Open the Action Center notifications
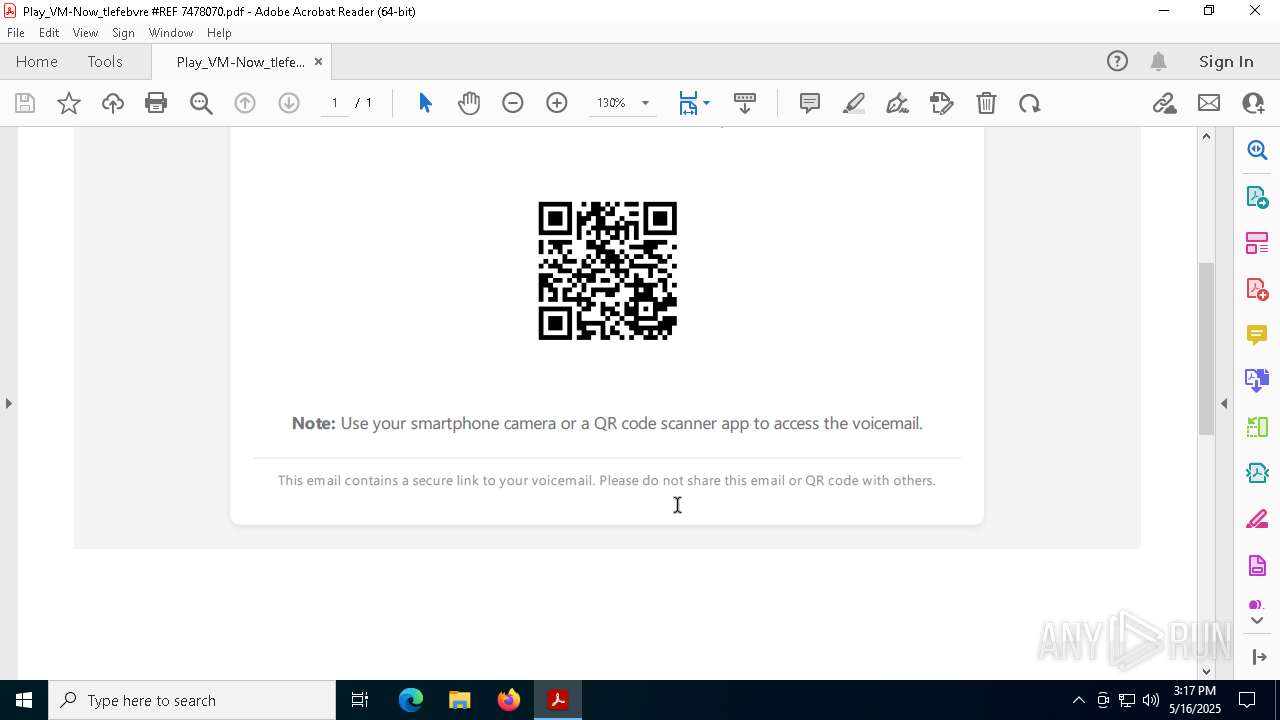1280x720 pixels. click(1247, 700)
